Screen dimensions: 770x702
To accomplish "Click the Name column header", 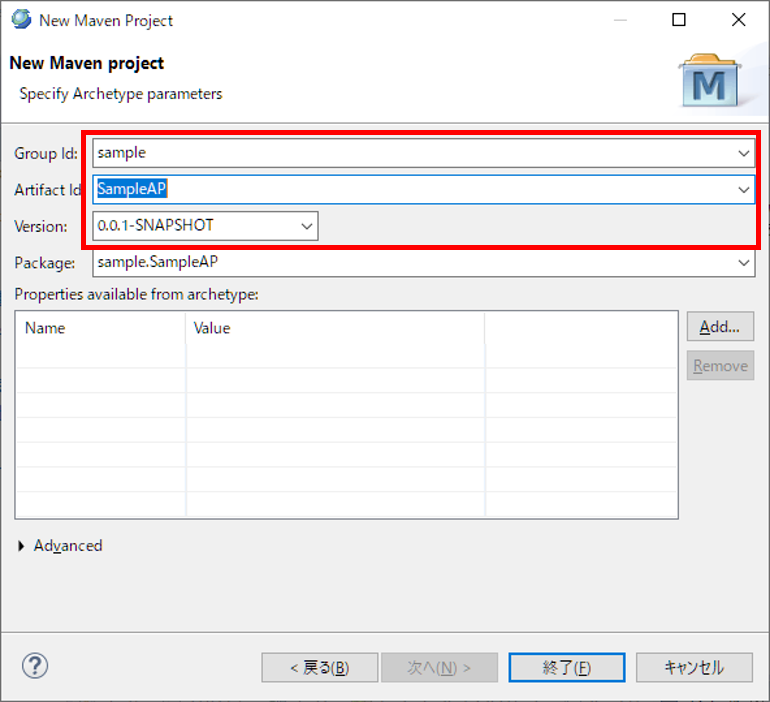I will (x=100, y=328).
